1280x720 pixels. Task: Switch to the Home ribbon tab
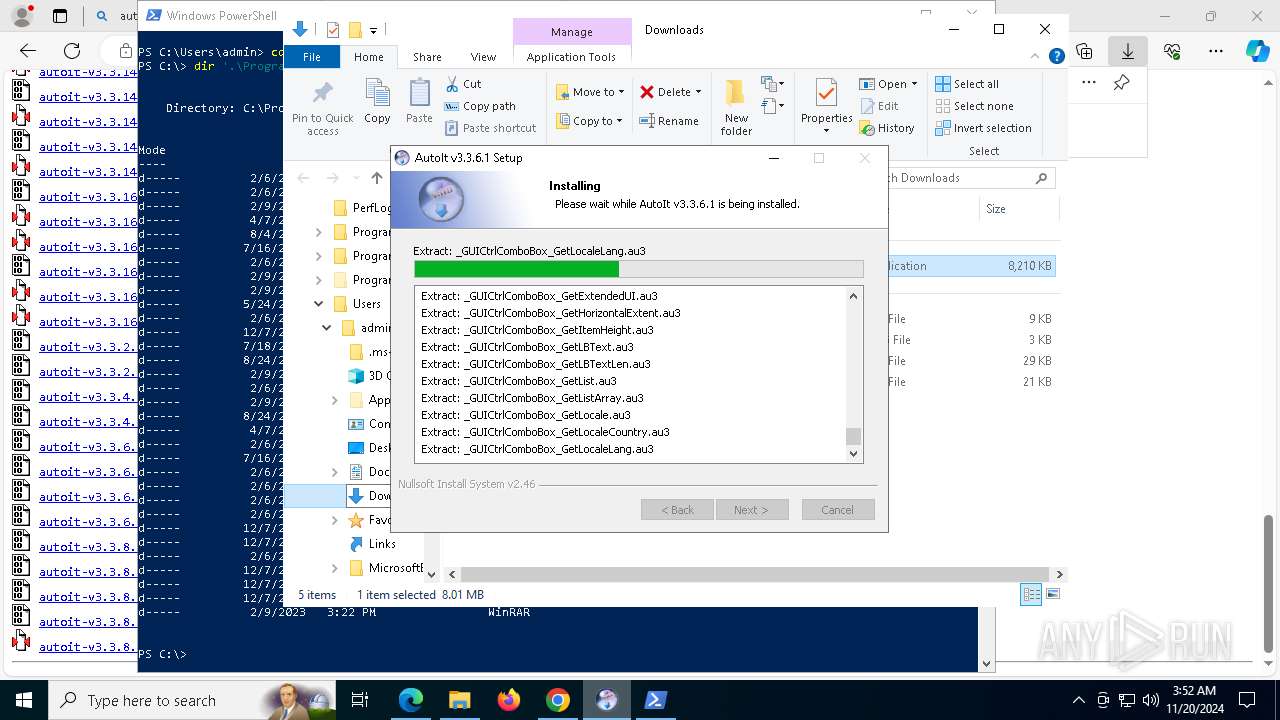[368, 57]
